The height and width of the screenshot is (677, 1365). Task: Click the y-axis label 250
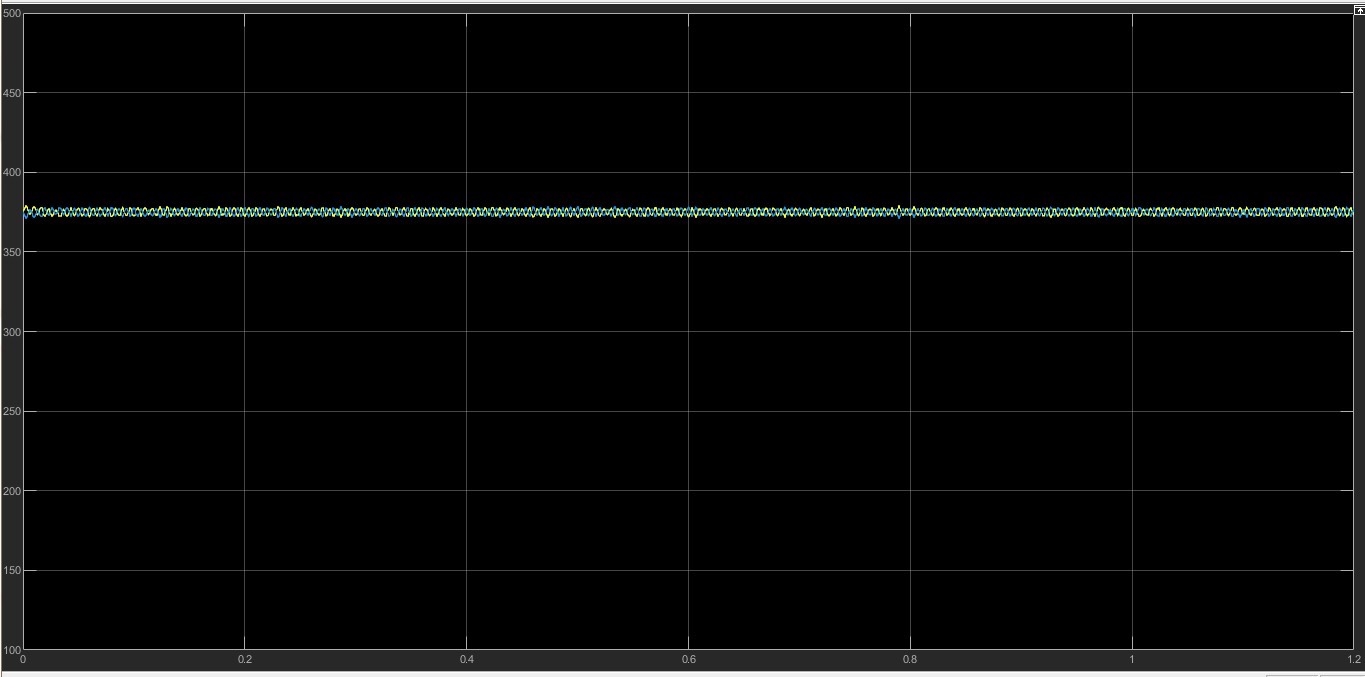(11, 412)
